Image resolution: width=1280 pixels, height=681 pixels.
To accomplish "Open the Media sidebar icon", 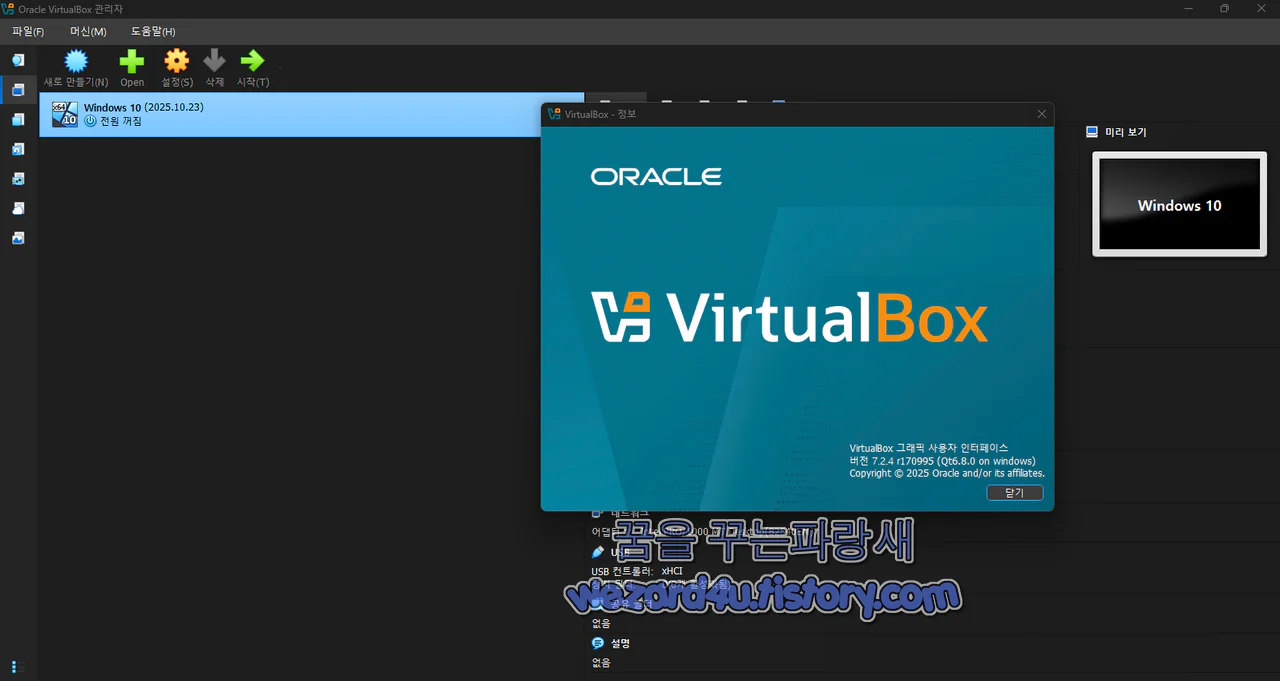I will pyautogui.click(x=18, y=149).
